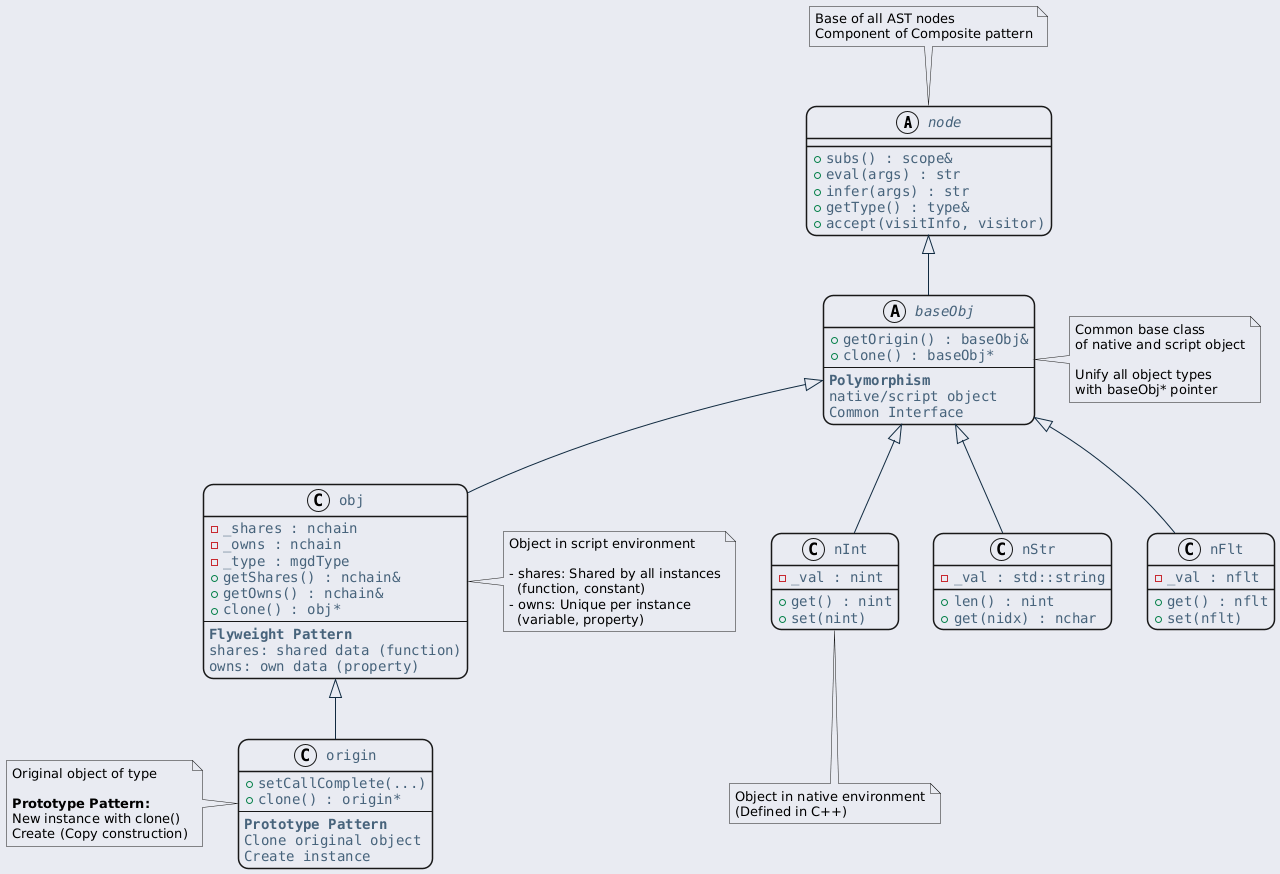The width and height of the screenshot is (1280, 874).
Task: Click the 'C' class icon beside origin
Action: 303,755
